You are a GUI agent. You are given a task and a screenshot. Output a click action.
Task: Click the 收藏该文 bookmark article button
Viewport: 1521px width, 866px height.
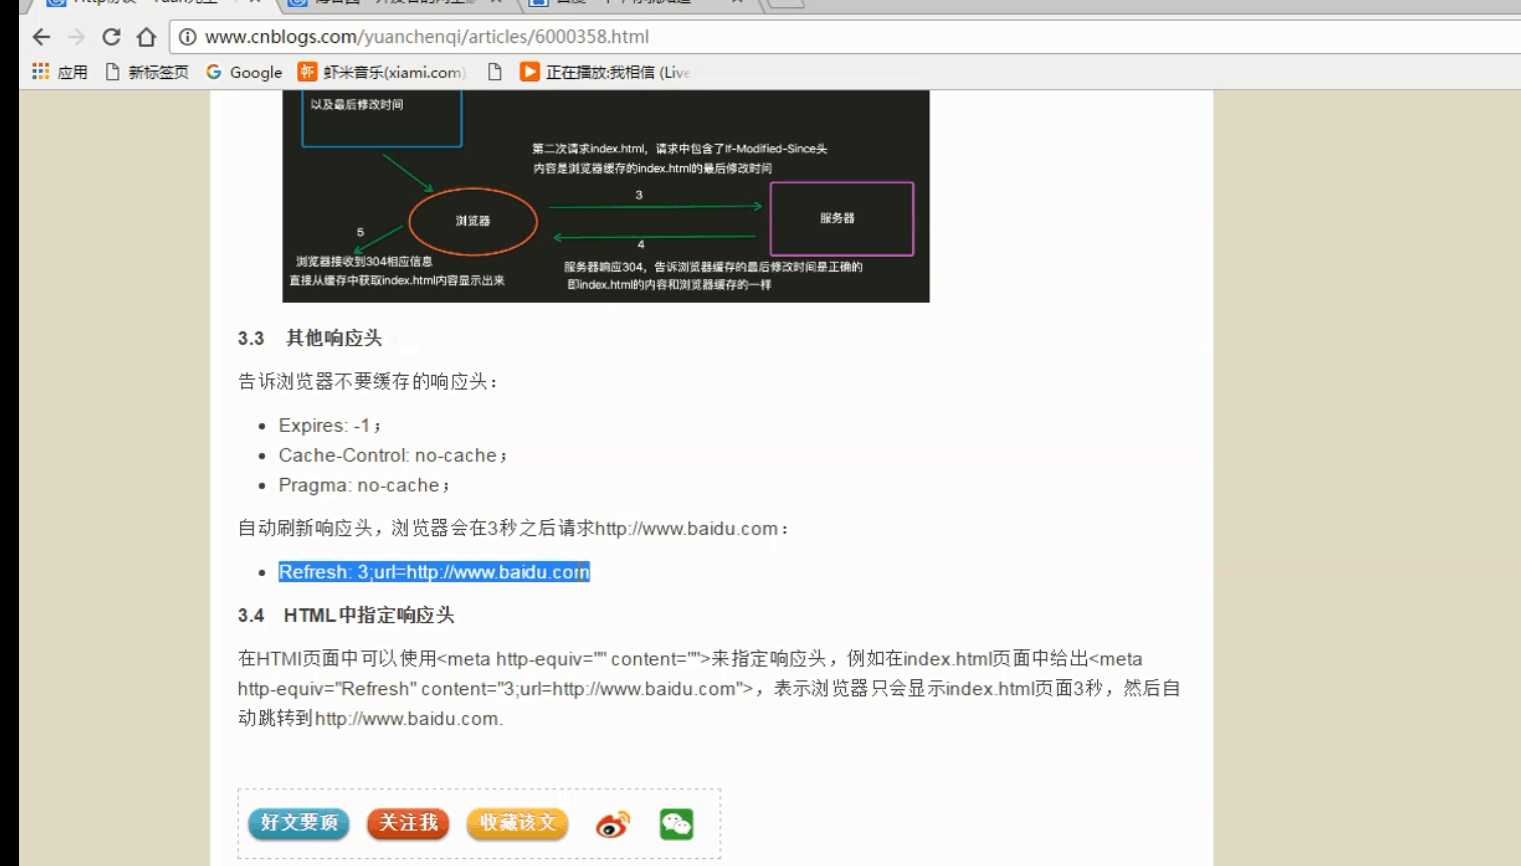(x=517, y=823)
